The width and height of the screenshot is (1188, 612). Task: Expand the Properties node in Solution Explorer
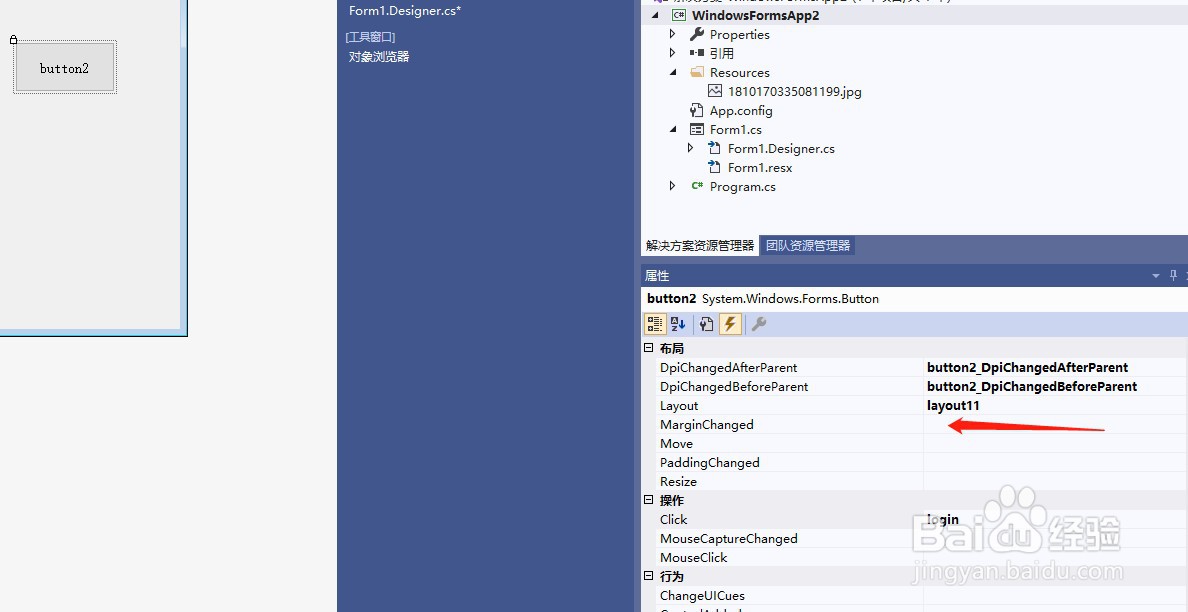(x=671, y=34)
